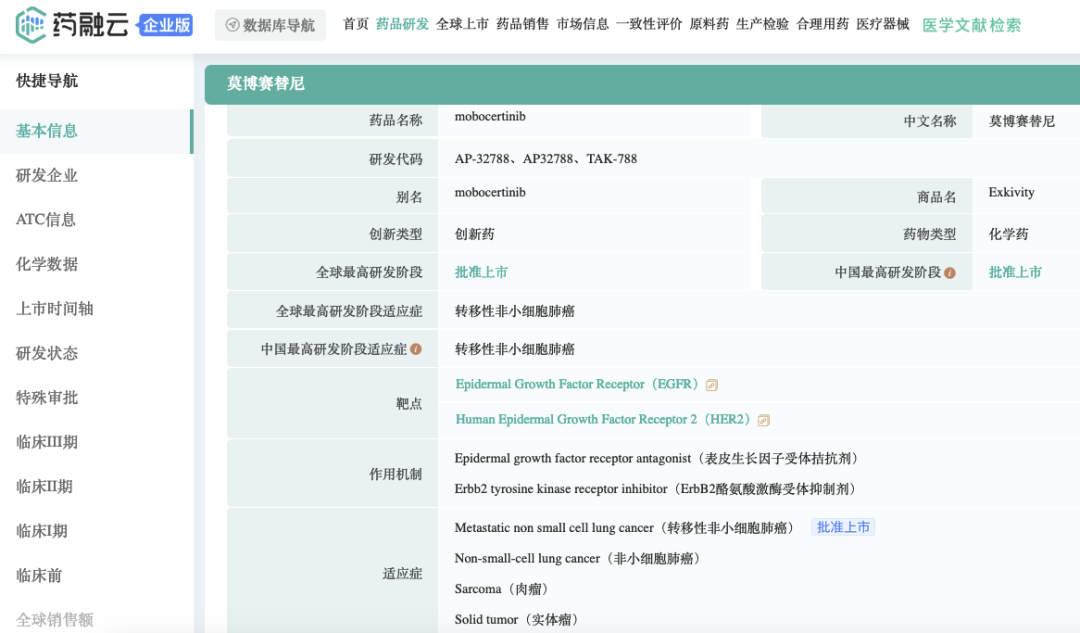
Task: Click the 快捷导航 heading
Action: [x=47, y=81]
